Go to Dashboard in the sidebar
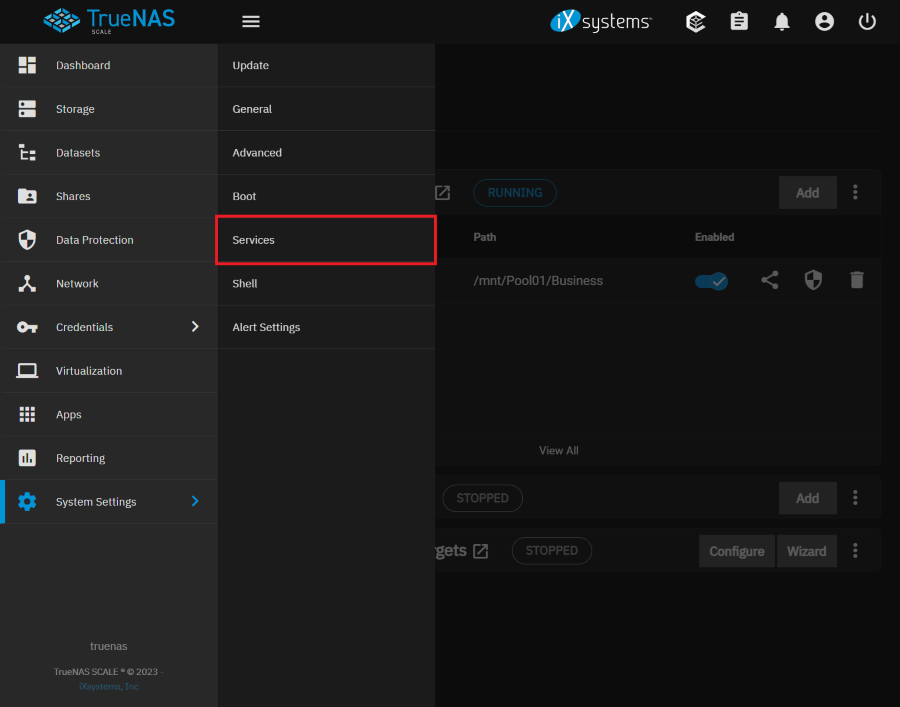Viewport: 900px width, 707px height. coord(83,65)
